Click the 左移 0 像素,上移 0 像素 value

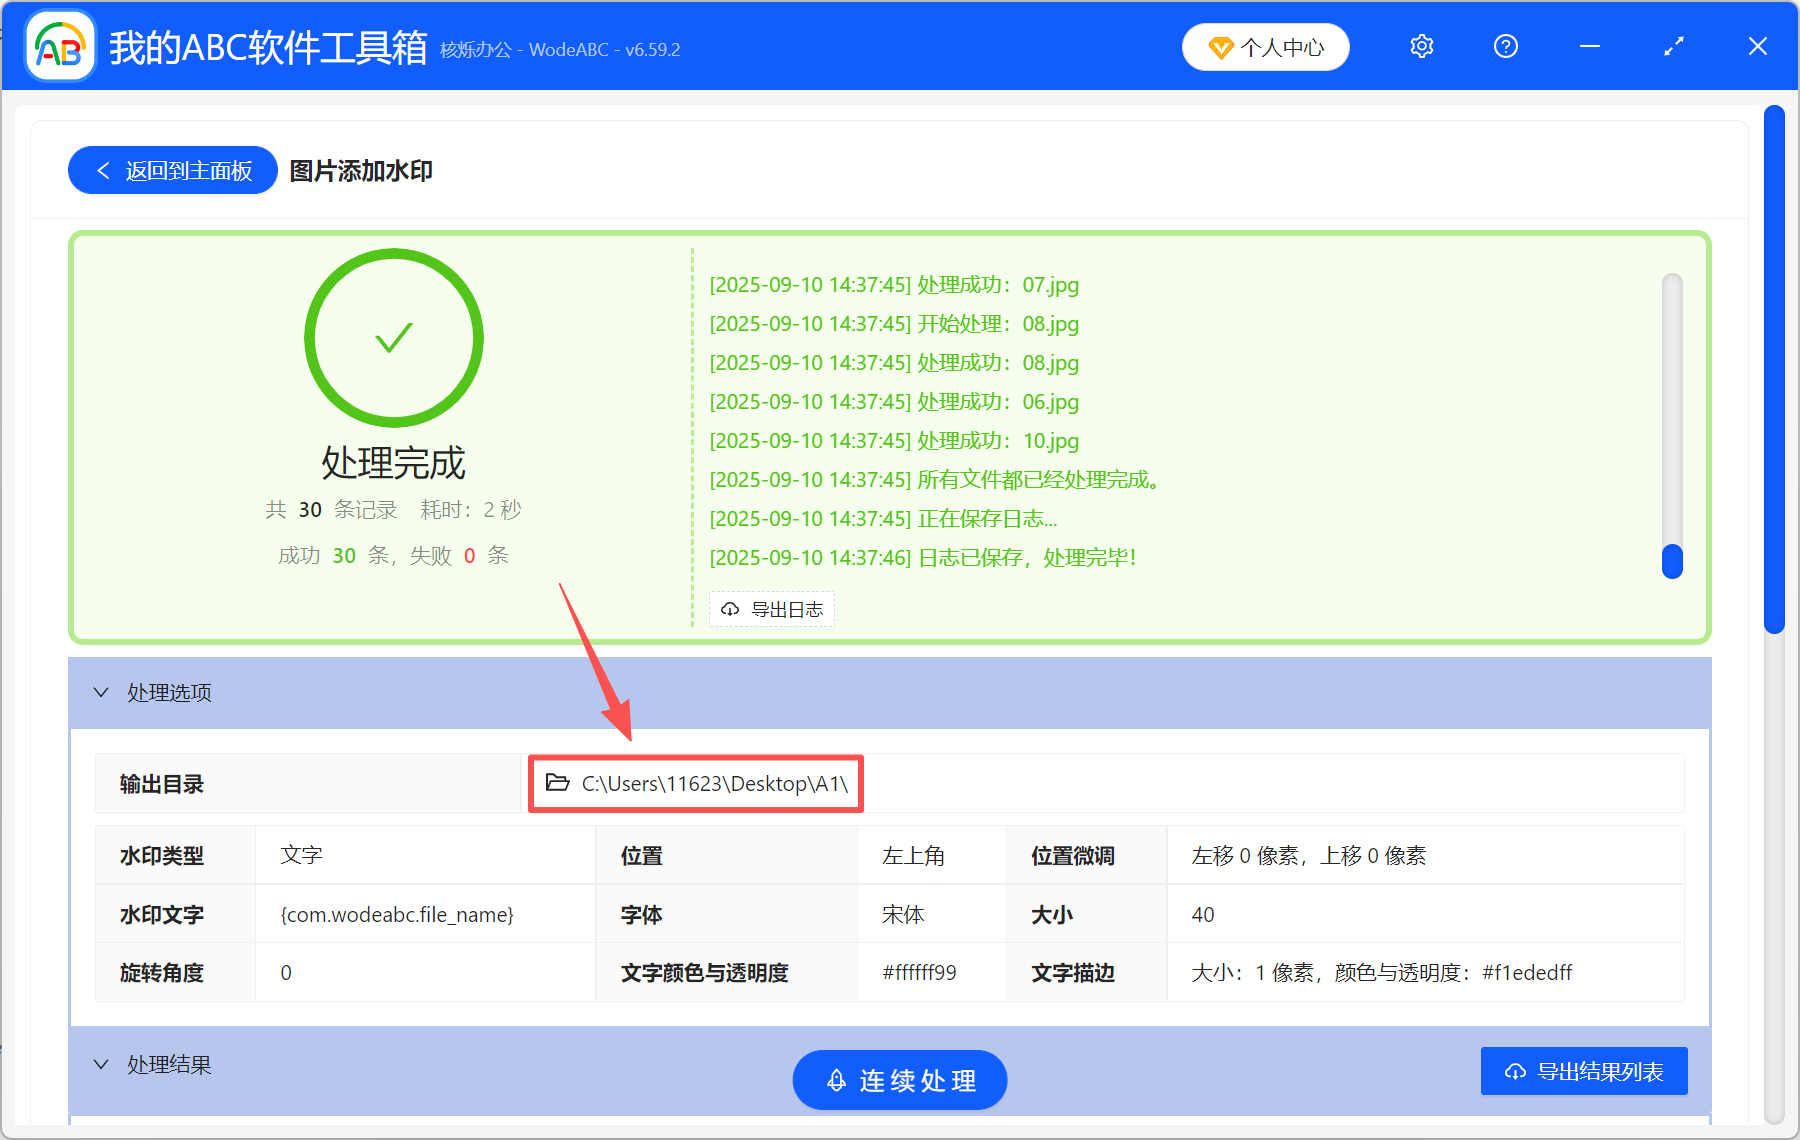(1308, 856)
